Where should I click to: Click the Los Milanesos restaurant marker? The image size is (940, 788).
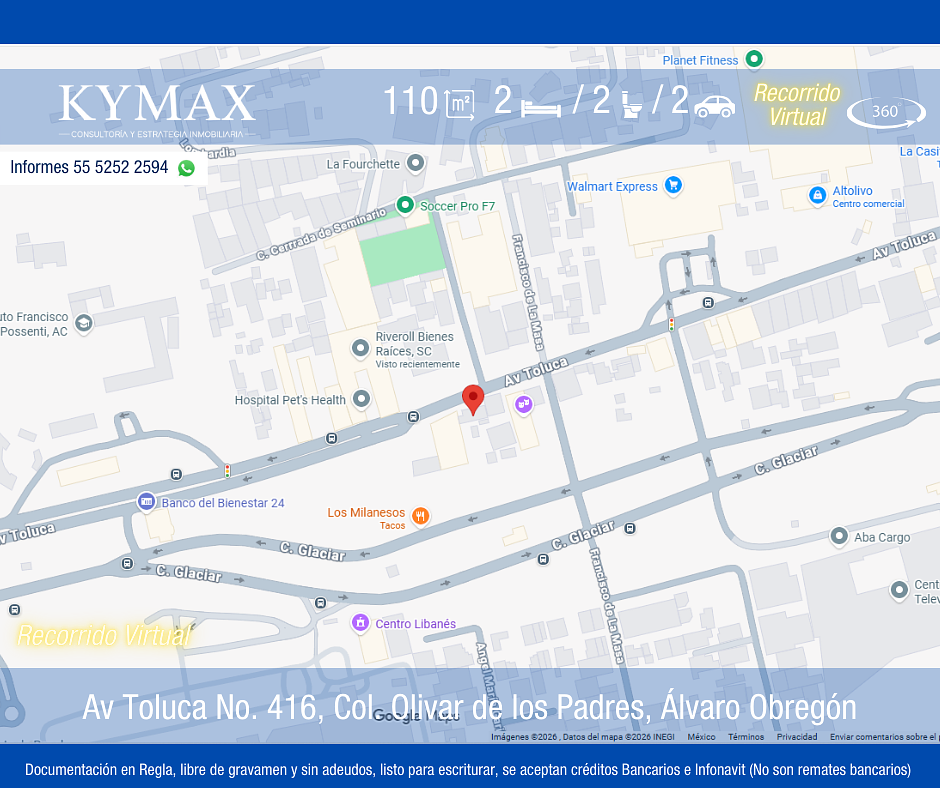point(421,516)
